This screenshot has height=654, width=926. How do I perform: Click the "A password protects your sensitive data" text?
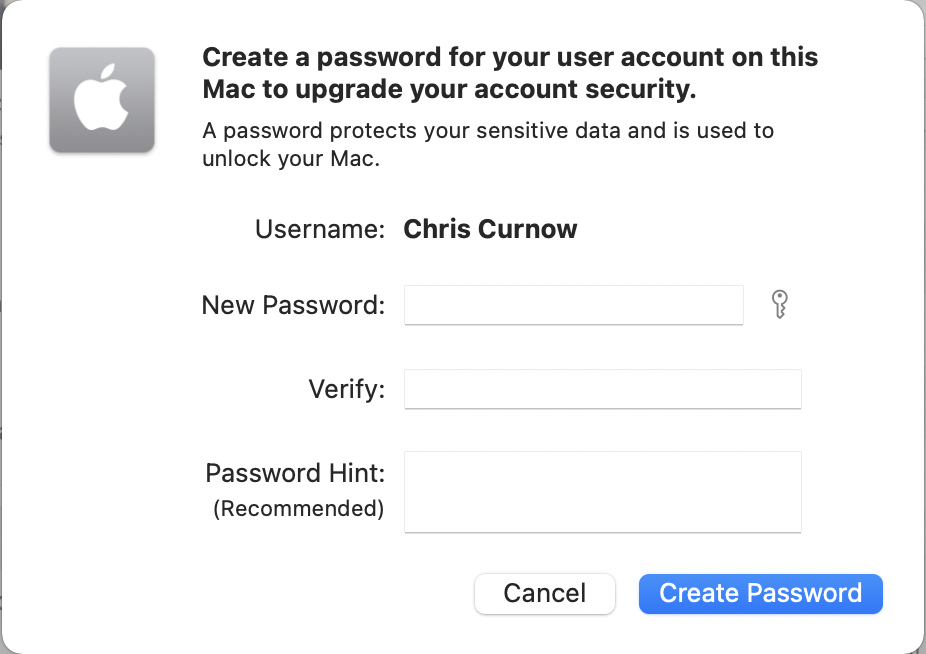(x=488, y=131)
